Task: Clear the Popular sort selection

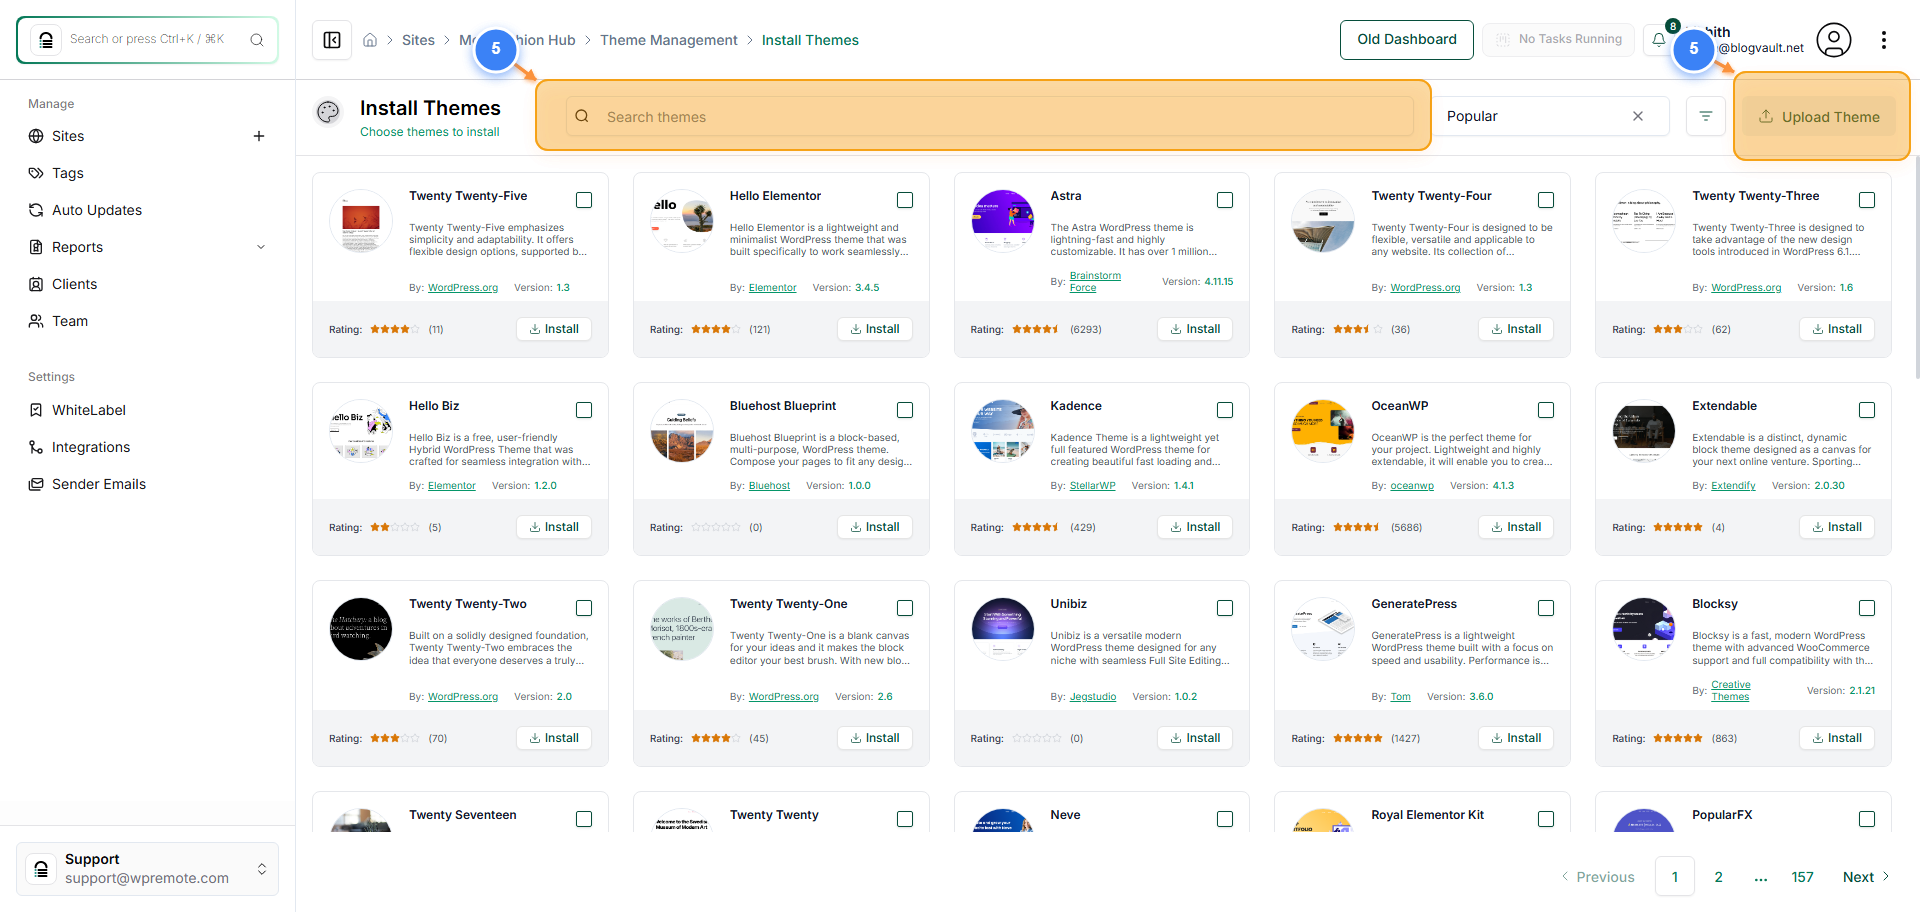Action: (1638, 116)
